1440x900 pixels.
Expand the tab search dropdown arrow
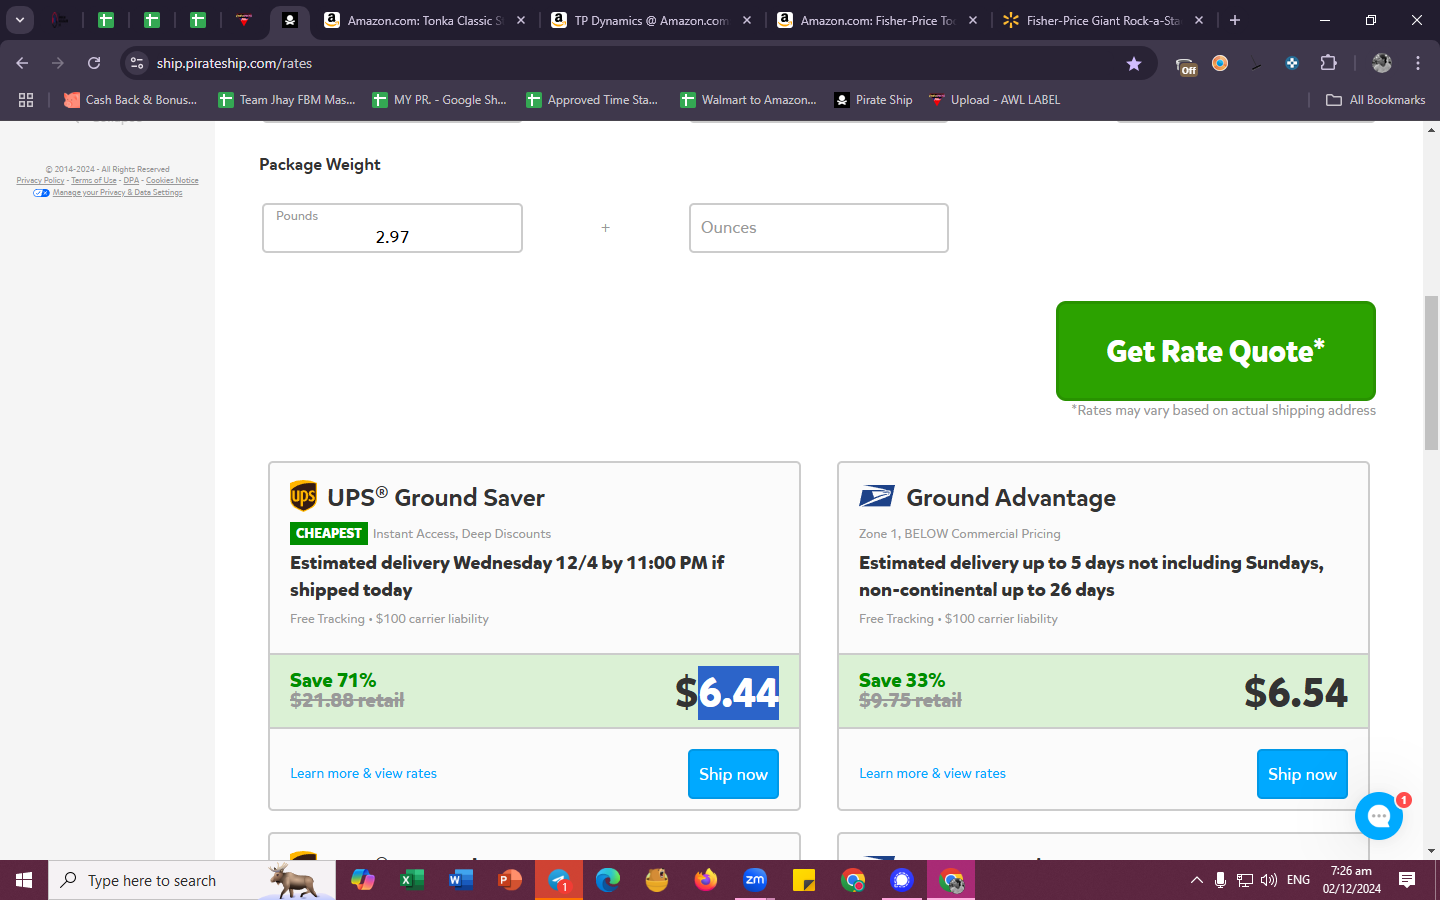click(19, 20)
